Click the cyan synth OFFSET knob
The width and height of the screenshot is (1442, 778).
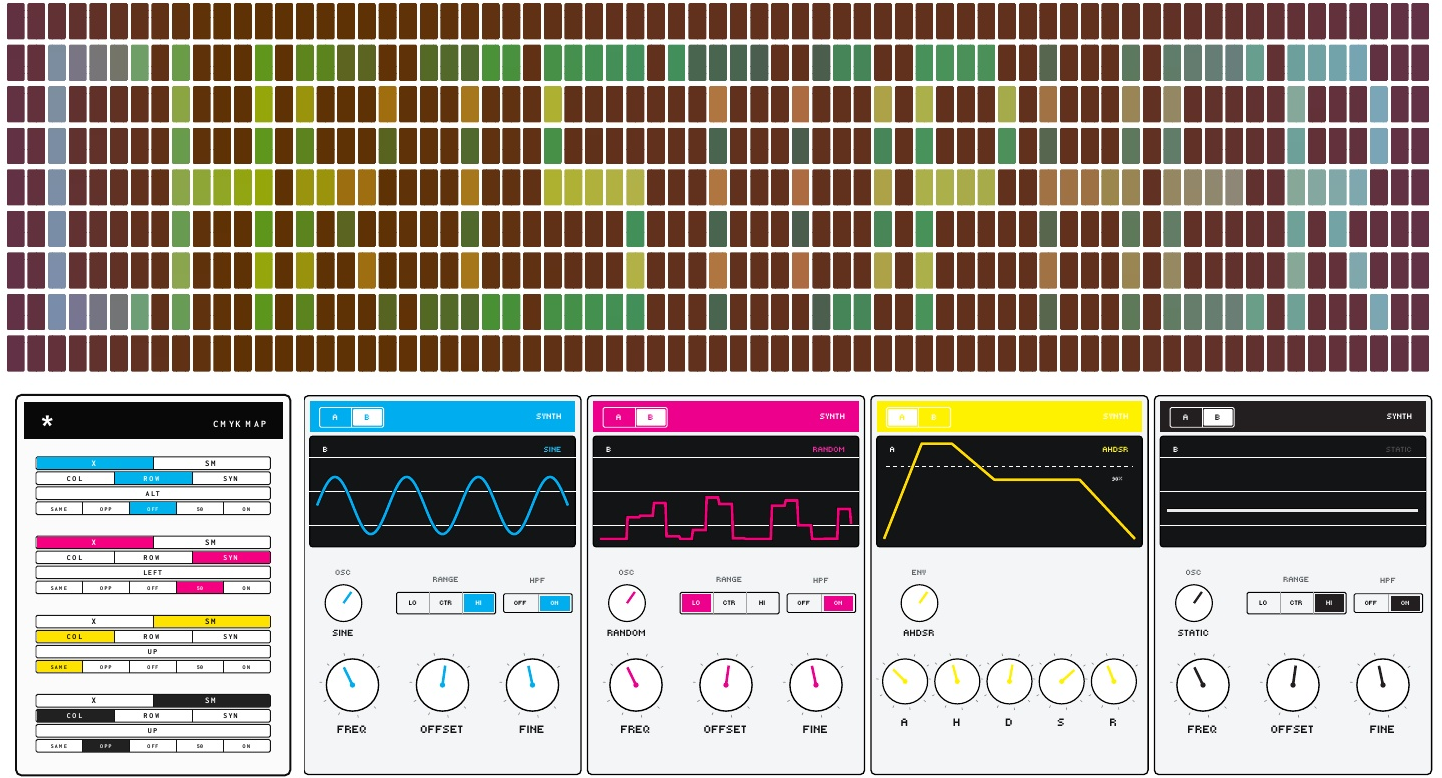click(x=442, y=685)
